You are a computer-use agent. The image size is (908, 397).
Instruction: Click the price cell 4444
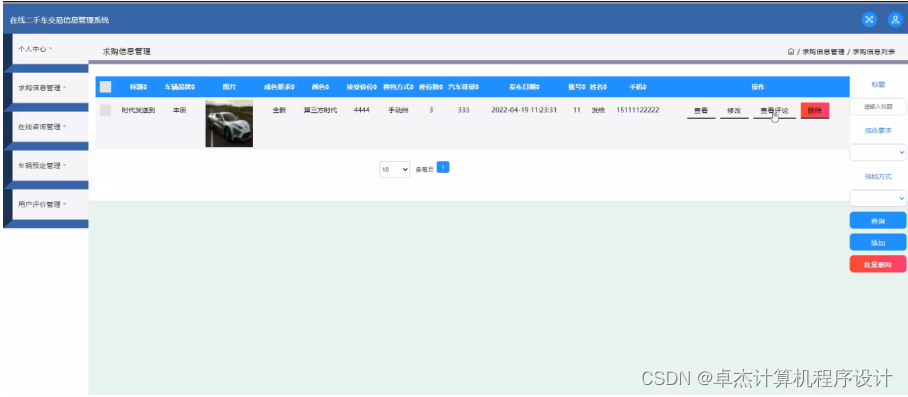(361, 110)
